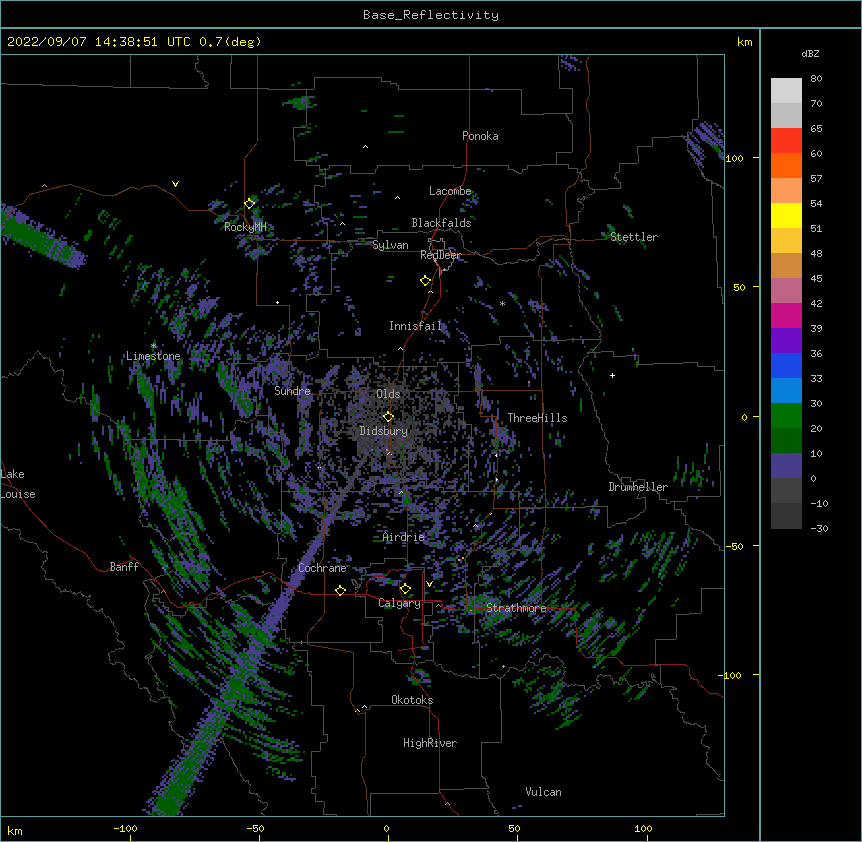Viewport: 862px width, 842px height.
Task: Click the timestamp 2022/09/07 14:38:51 UTC
Action: click(x=99, y=42)
